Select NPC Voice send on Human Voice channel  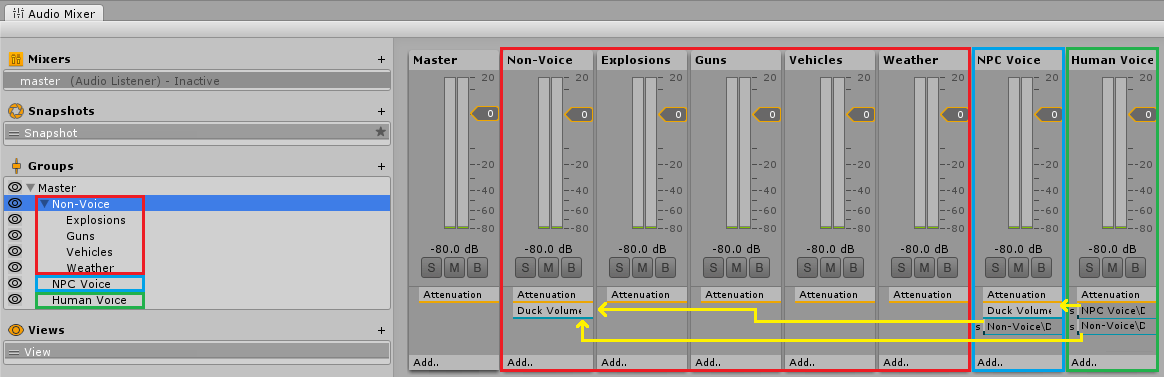point(1116,311)
